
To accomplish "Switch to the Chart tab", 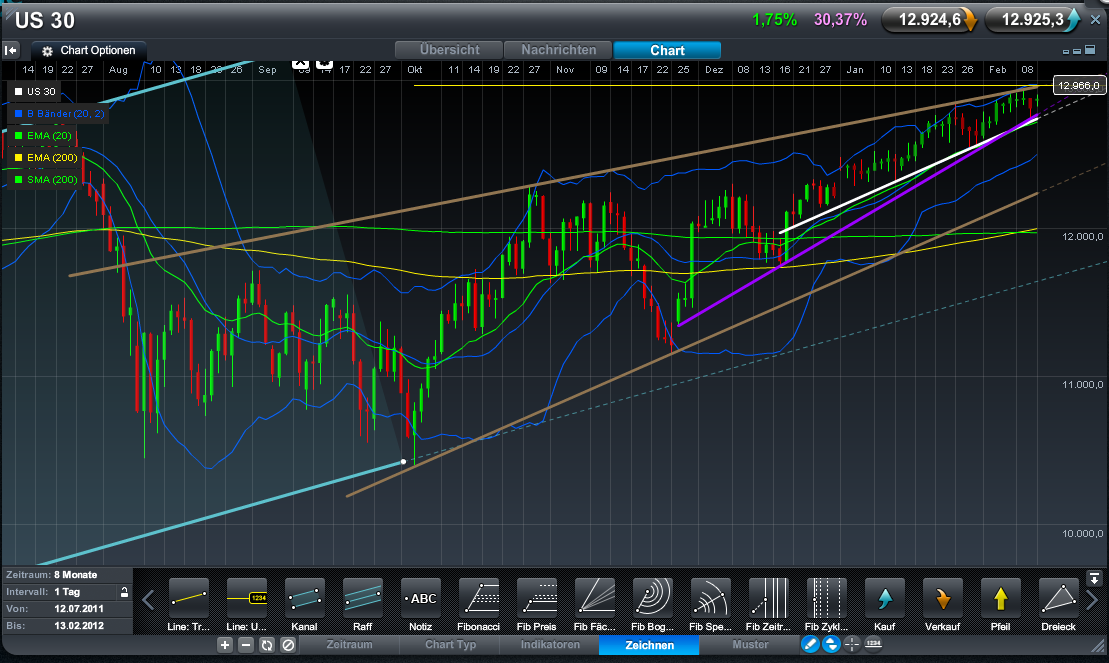I will pos(667,50).
